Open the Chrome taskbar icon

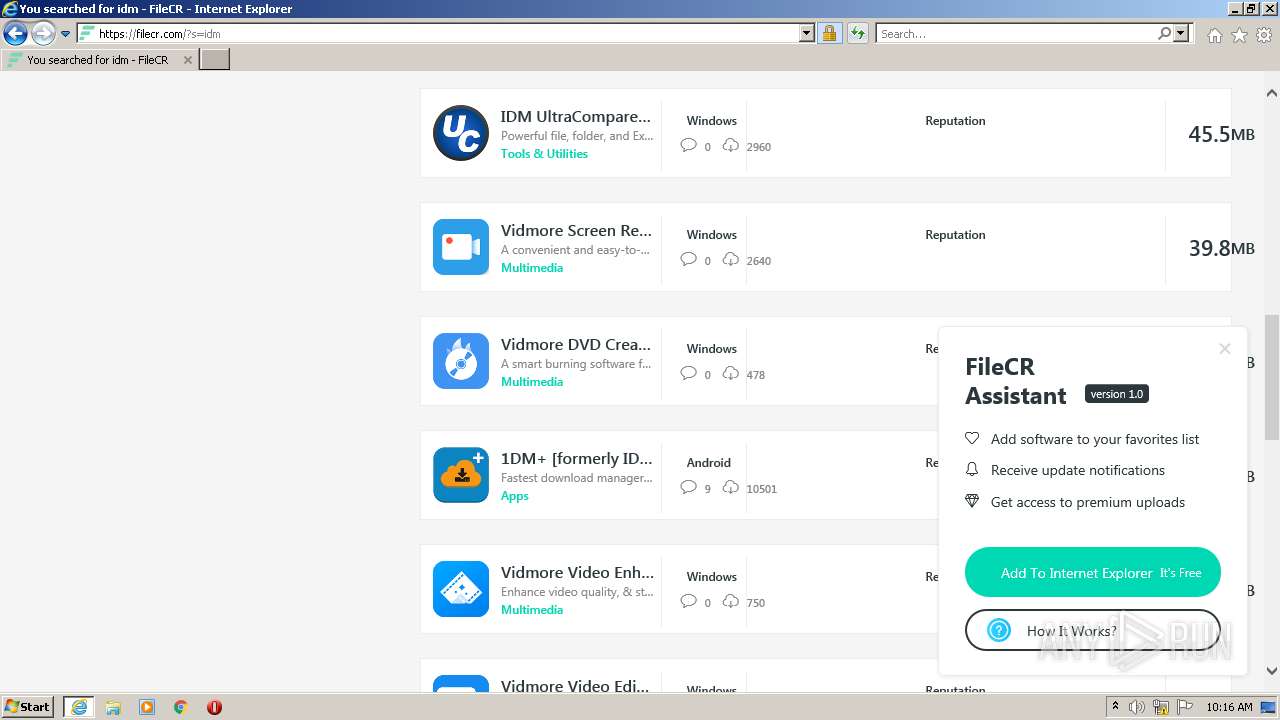(x=181, y=707)
